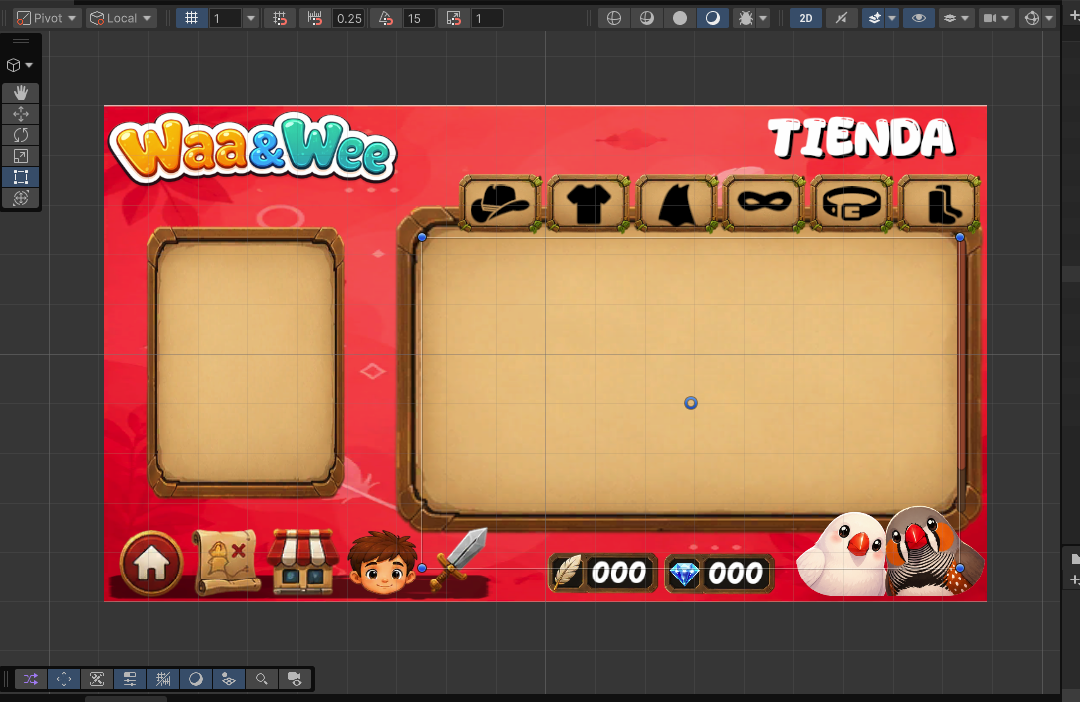The width and height of the screenshot is (1080, 702).
Task: Toggle scene visibility eye icon
Action: click(x=918, y=19)
